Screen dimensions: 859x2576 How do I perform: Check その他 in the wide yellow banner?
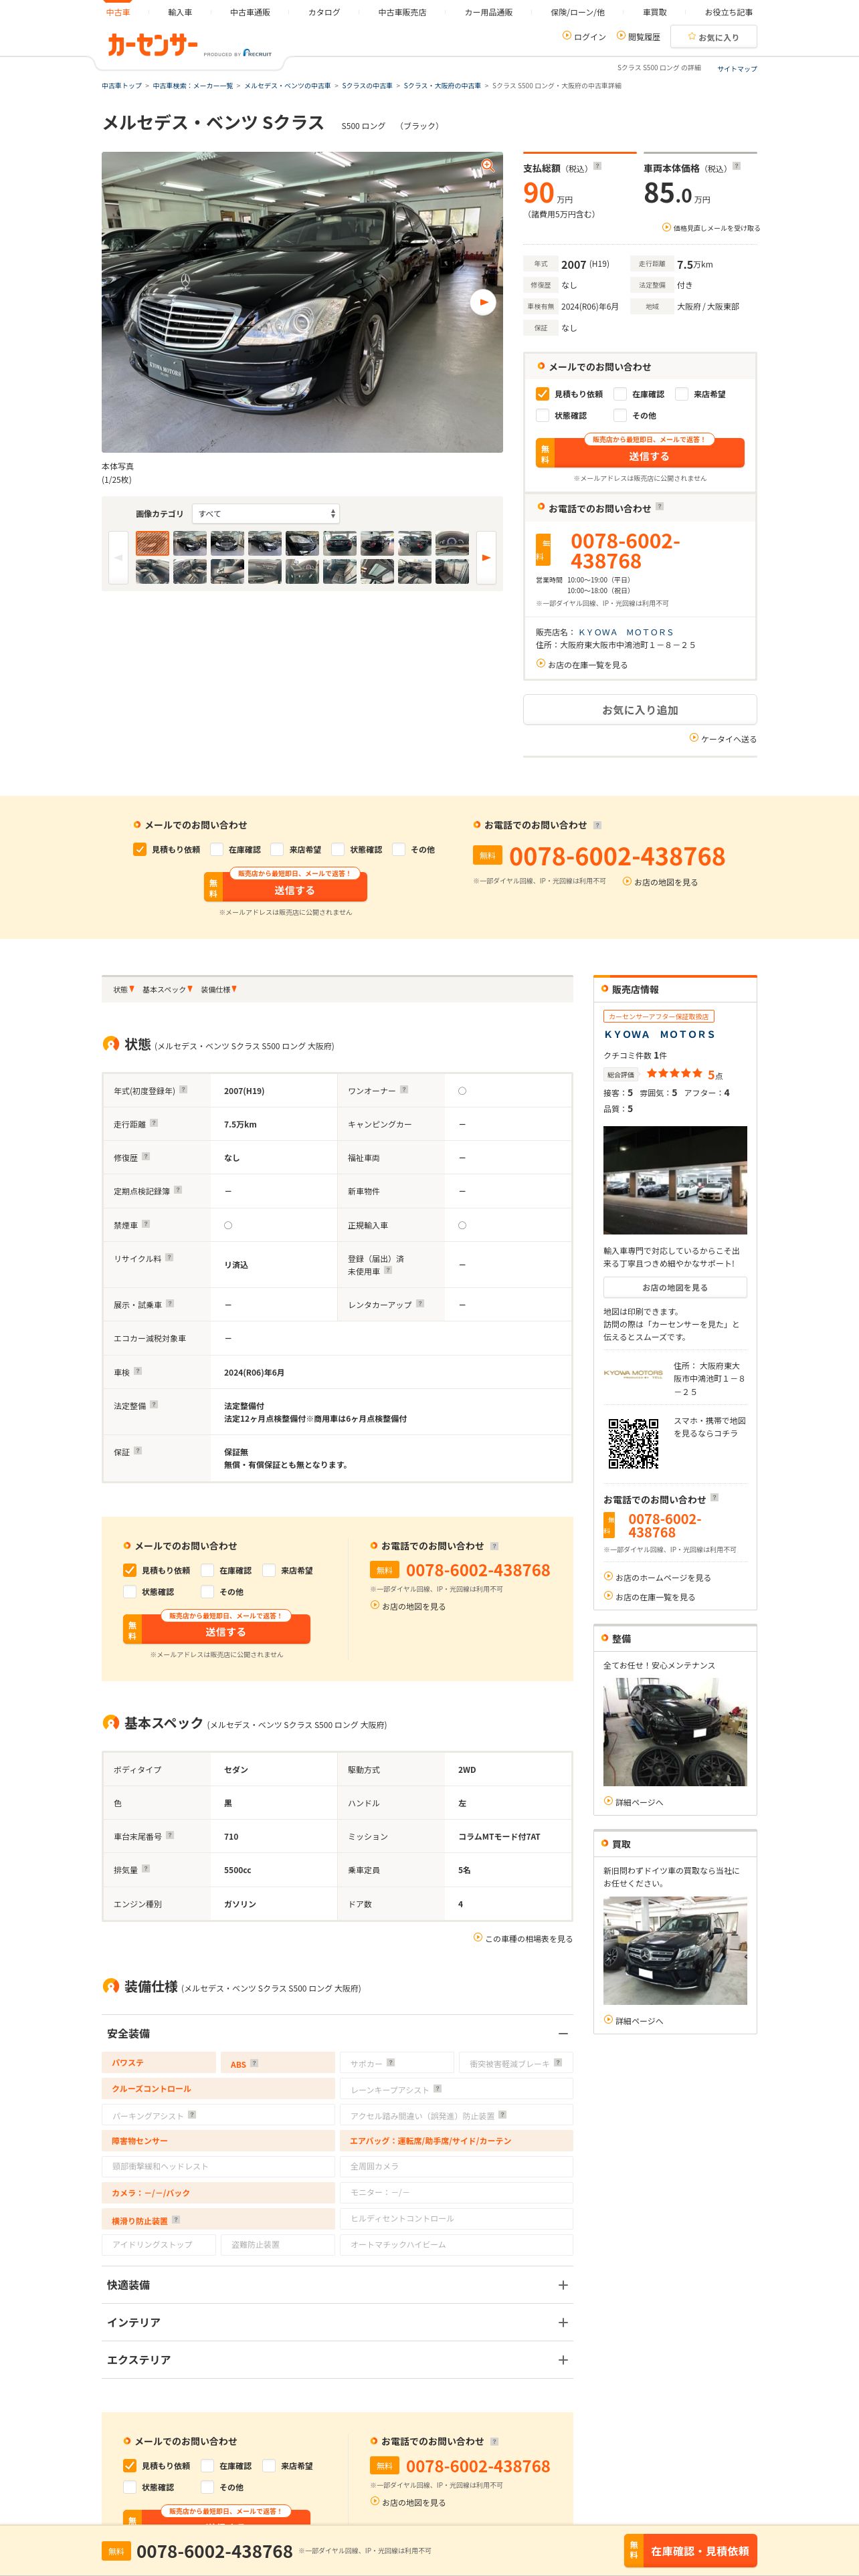[399, 849]
